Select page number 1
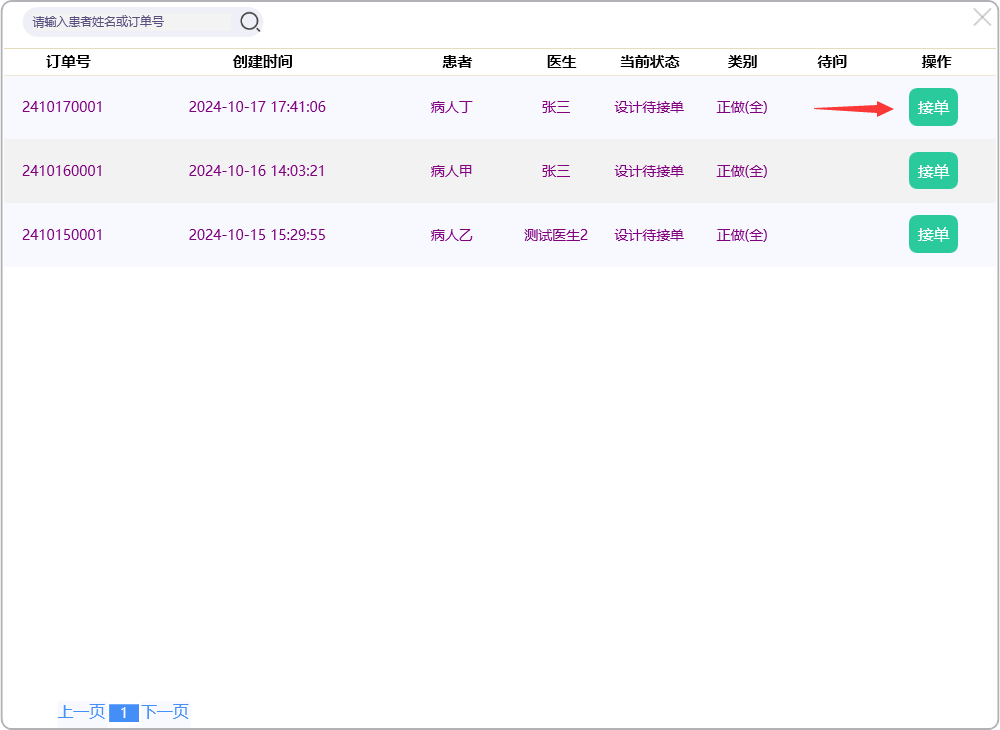Image resolution: width=1000 pixels, height=730 pixels. coord(123,713)
